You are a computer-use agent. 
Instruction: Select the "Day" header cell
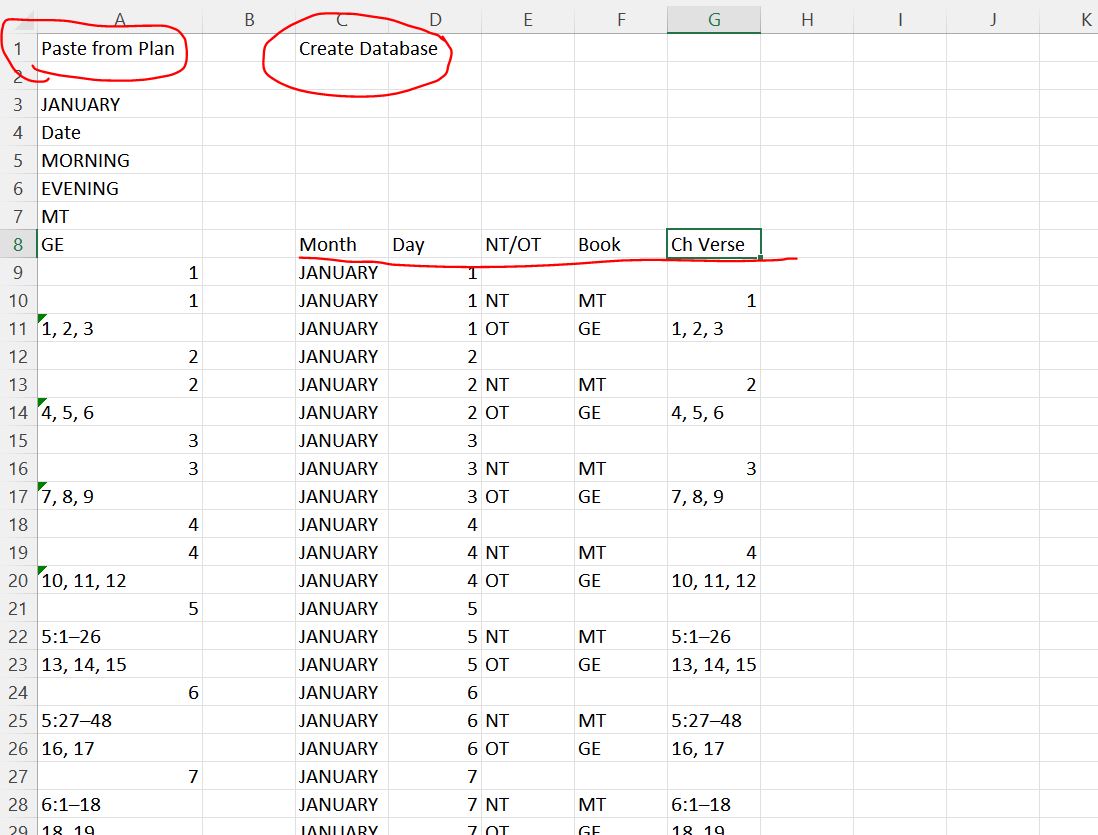(435, 244)
